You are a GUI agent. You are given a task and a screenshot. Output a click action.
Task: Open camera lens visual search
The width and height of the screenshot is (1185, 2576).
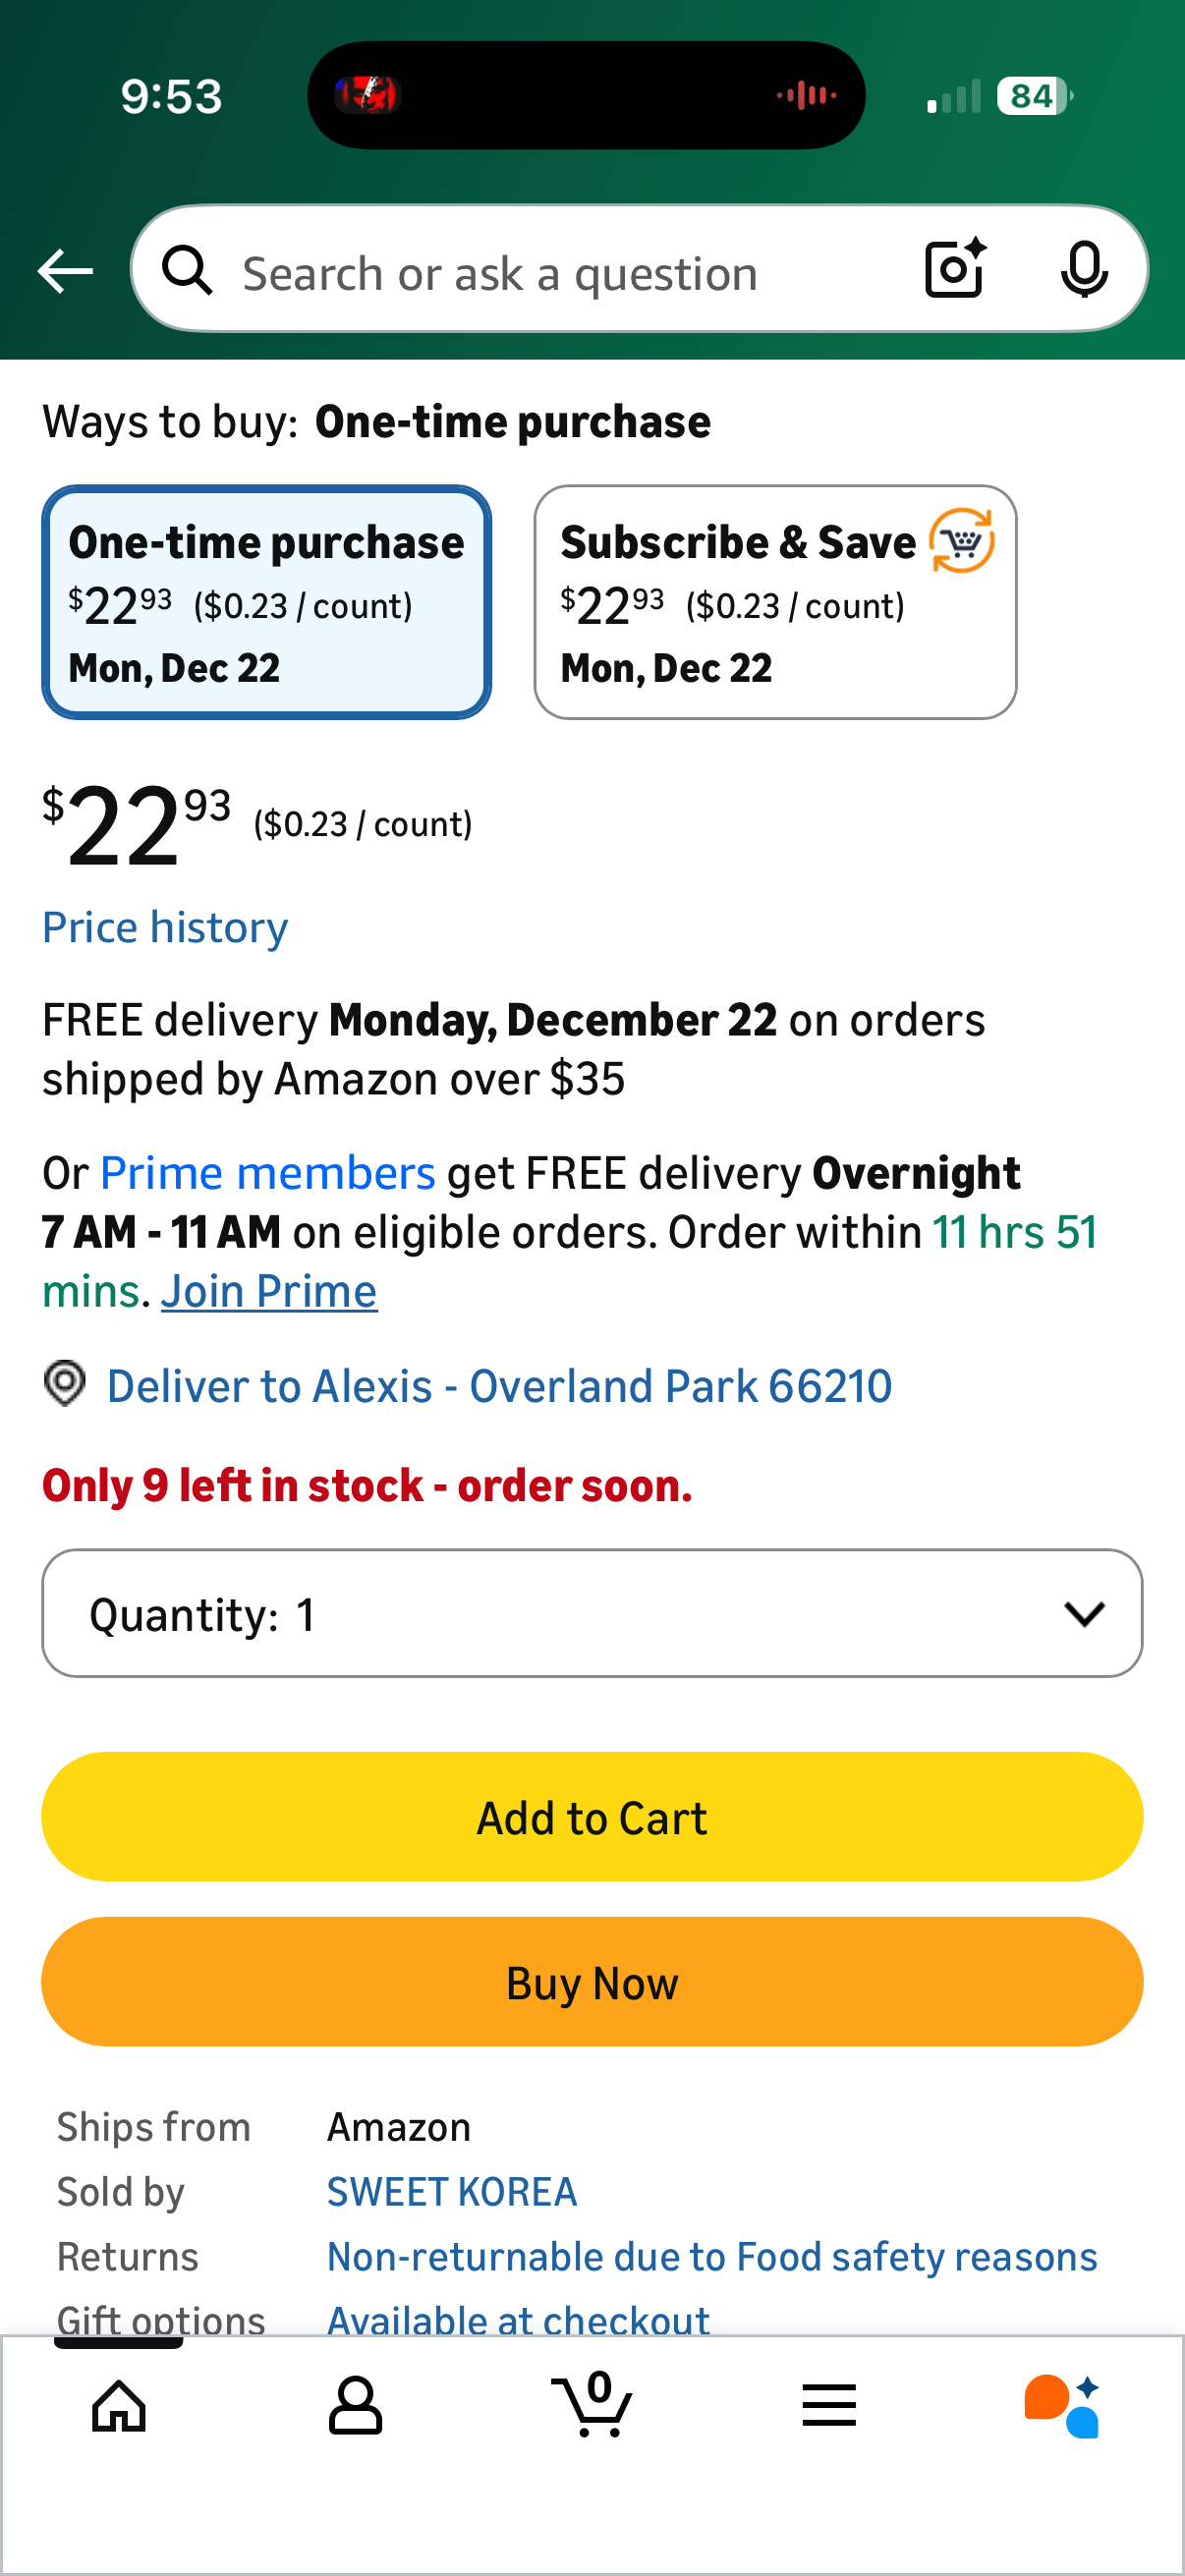tap(955, 269)
